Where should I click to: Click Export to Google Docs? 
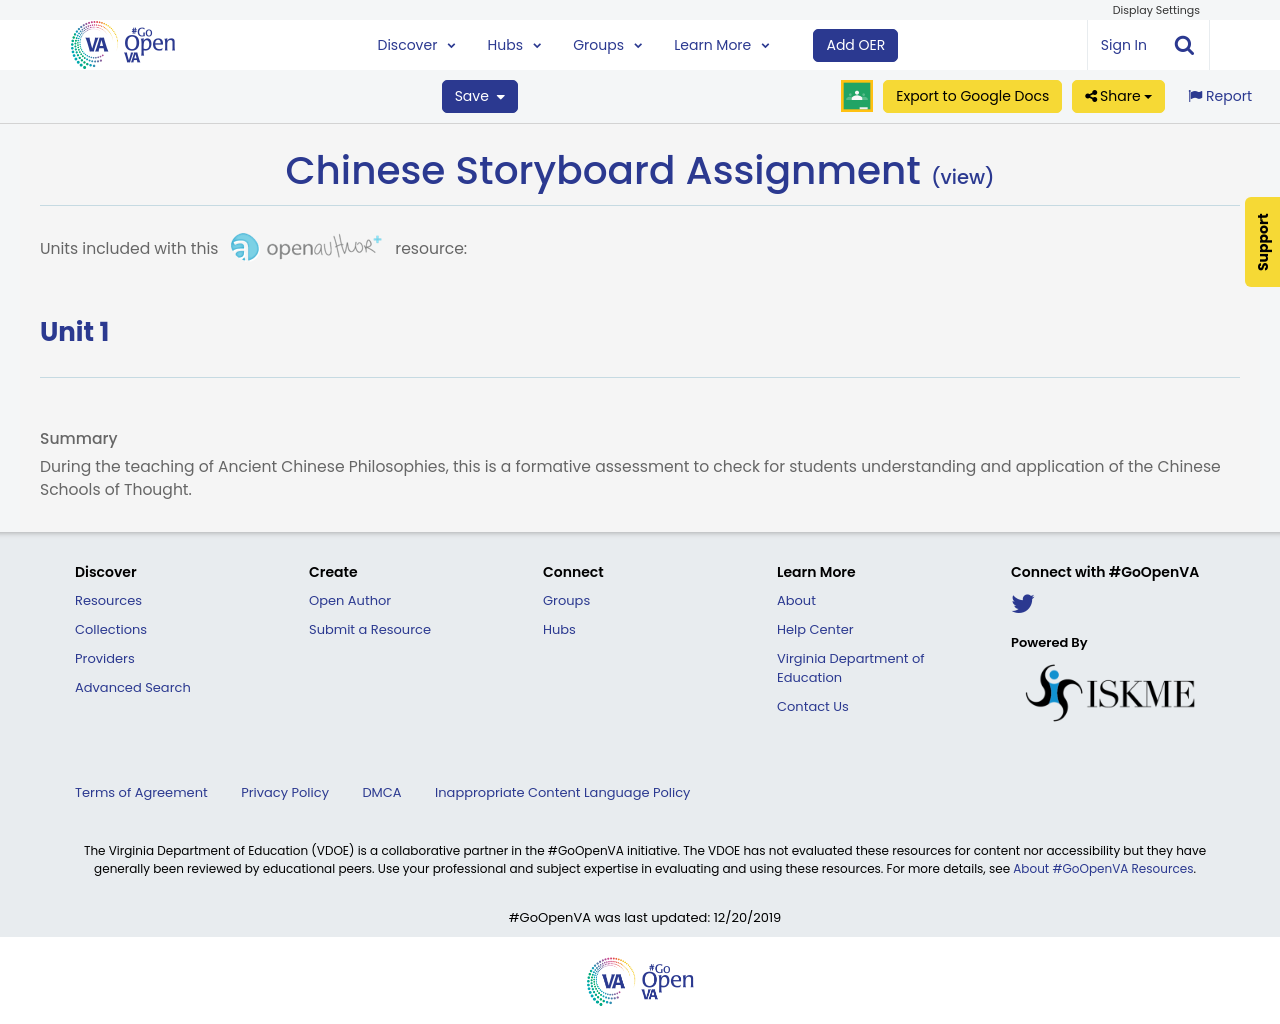coord(972,94)
